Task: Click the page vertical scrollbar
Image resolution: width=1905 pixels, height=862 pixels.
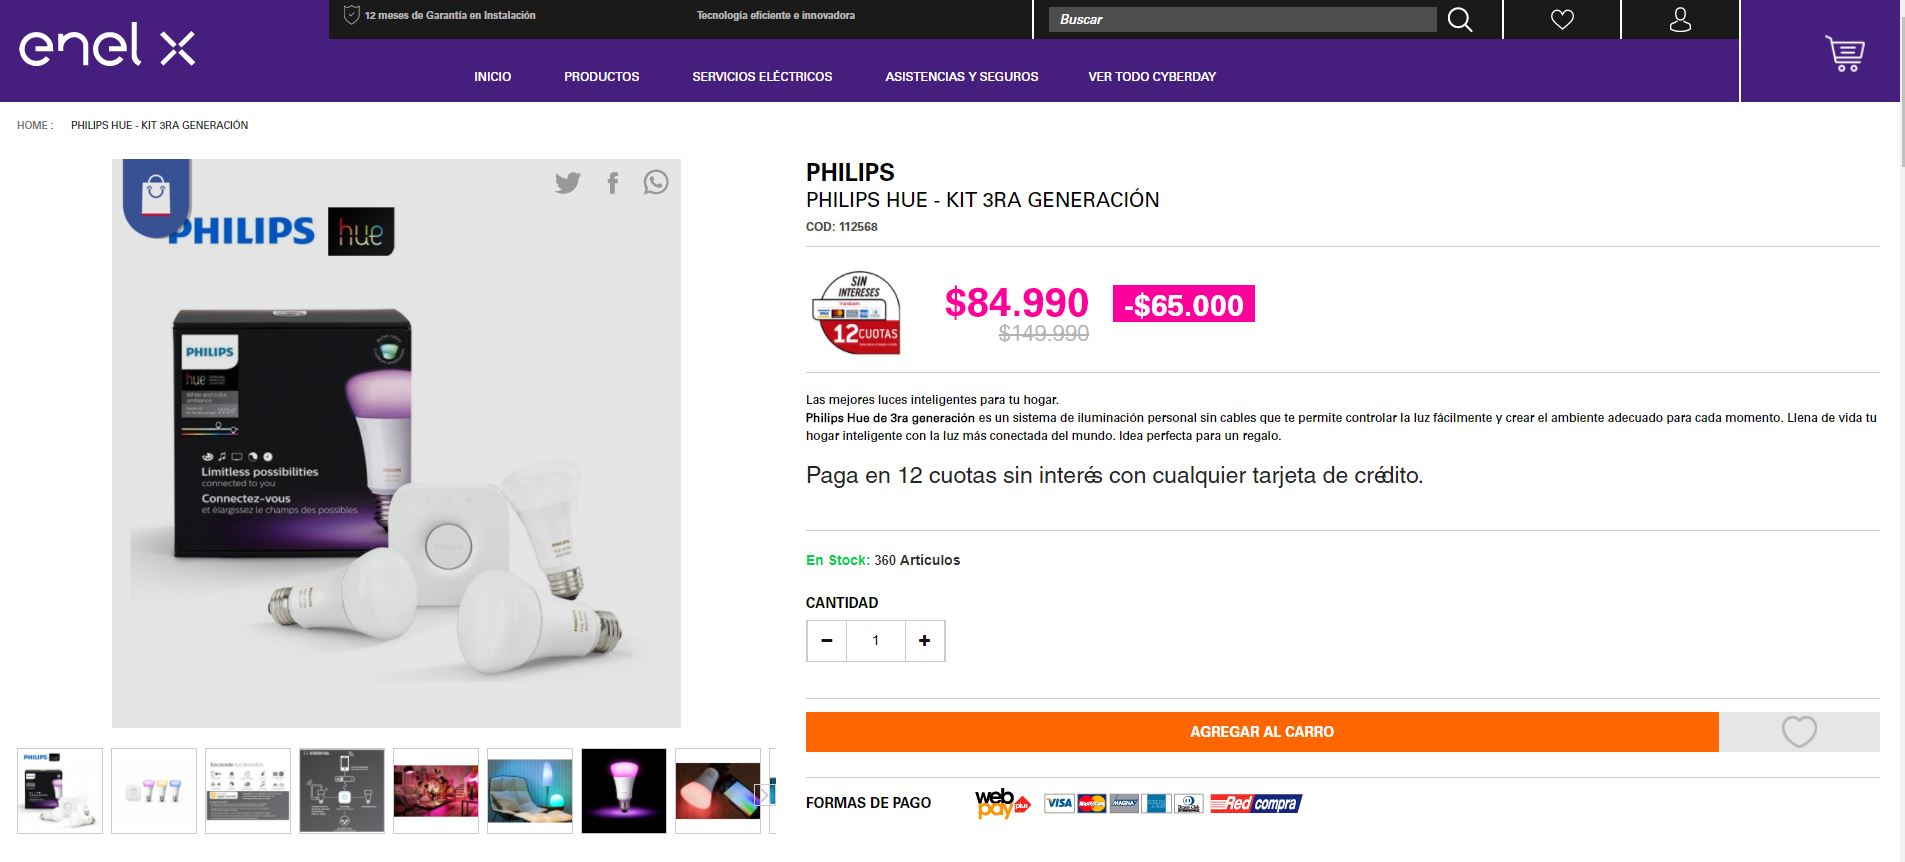Action: (1901, 400)
